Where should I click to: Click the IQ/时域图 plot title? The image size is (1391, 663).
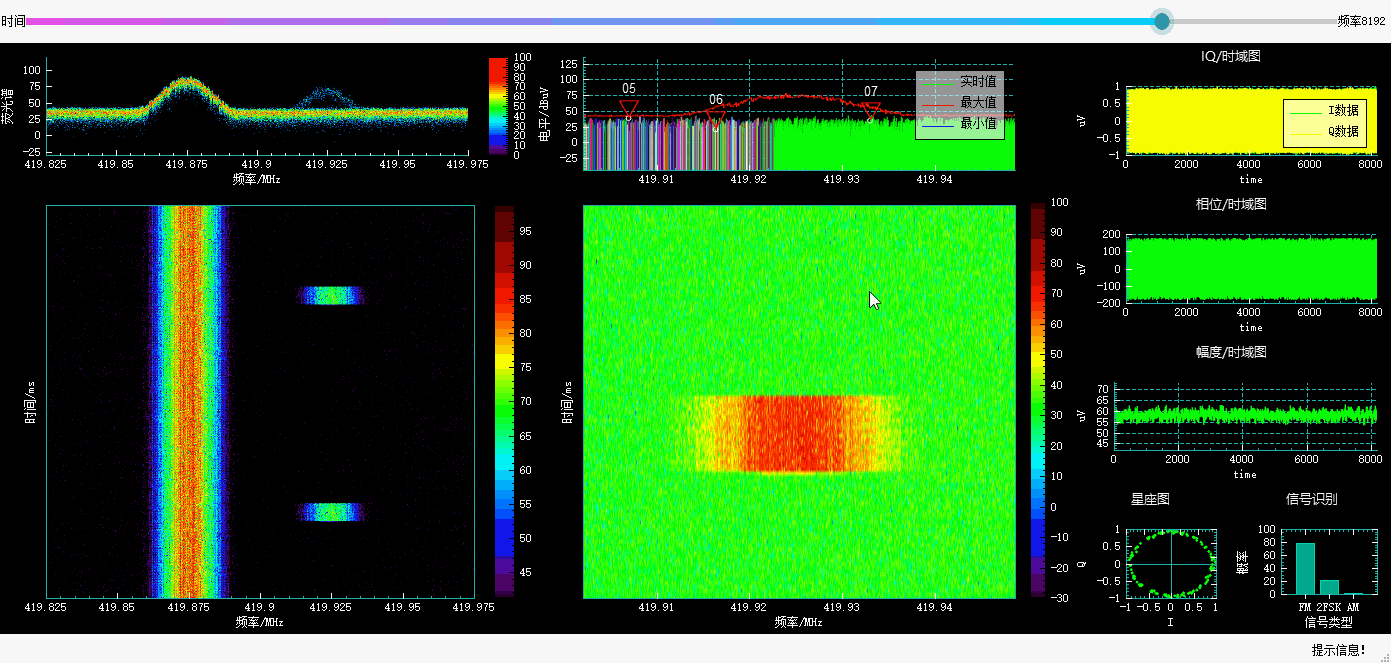pos(1231,56)
